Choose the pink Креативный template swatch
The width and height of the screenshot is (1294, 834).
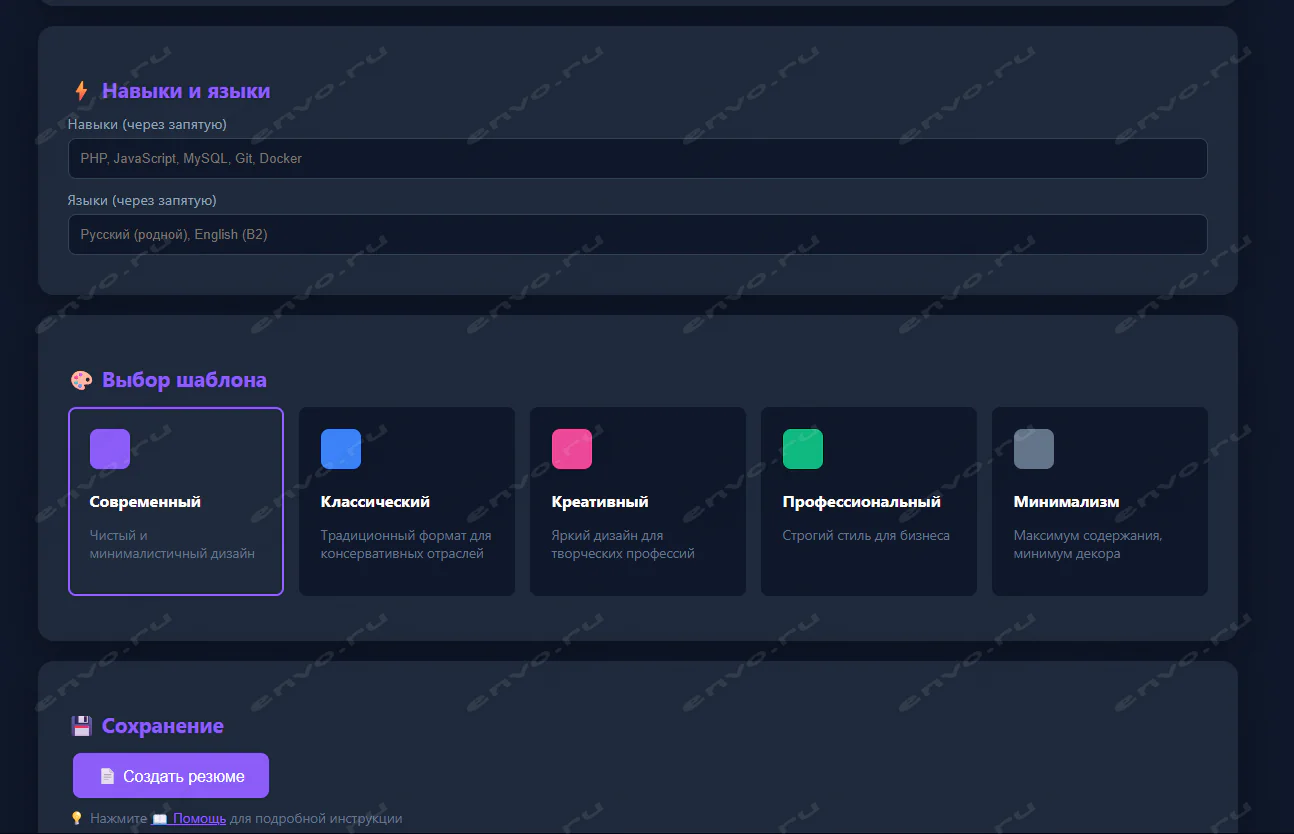click(x=572, y=449)
